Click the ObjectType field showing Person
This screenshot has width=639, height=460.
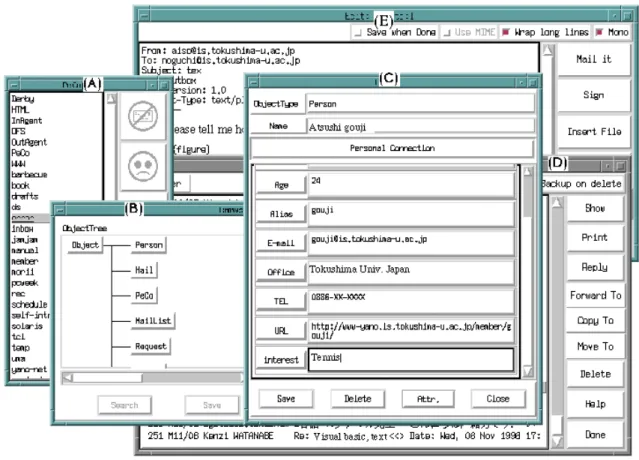(x=420, y=104)
